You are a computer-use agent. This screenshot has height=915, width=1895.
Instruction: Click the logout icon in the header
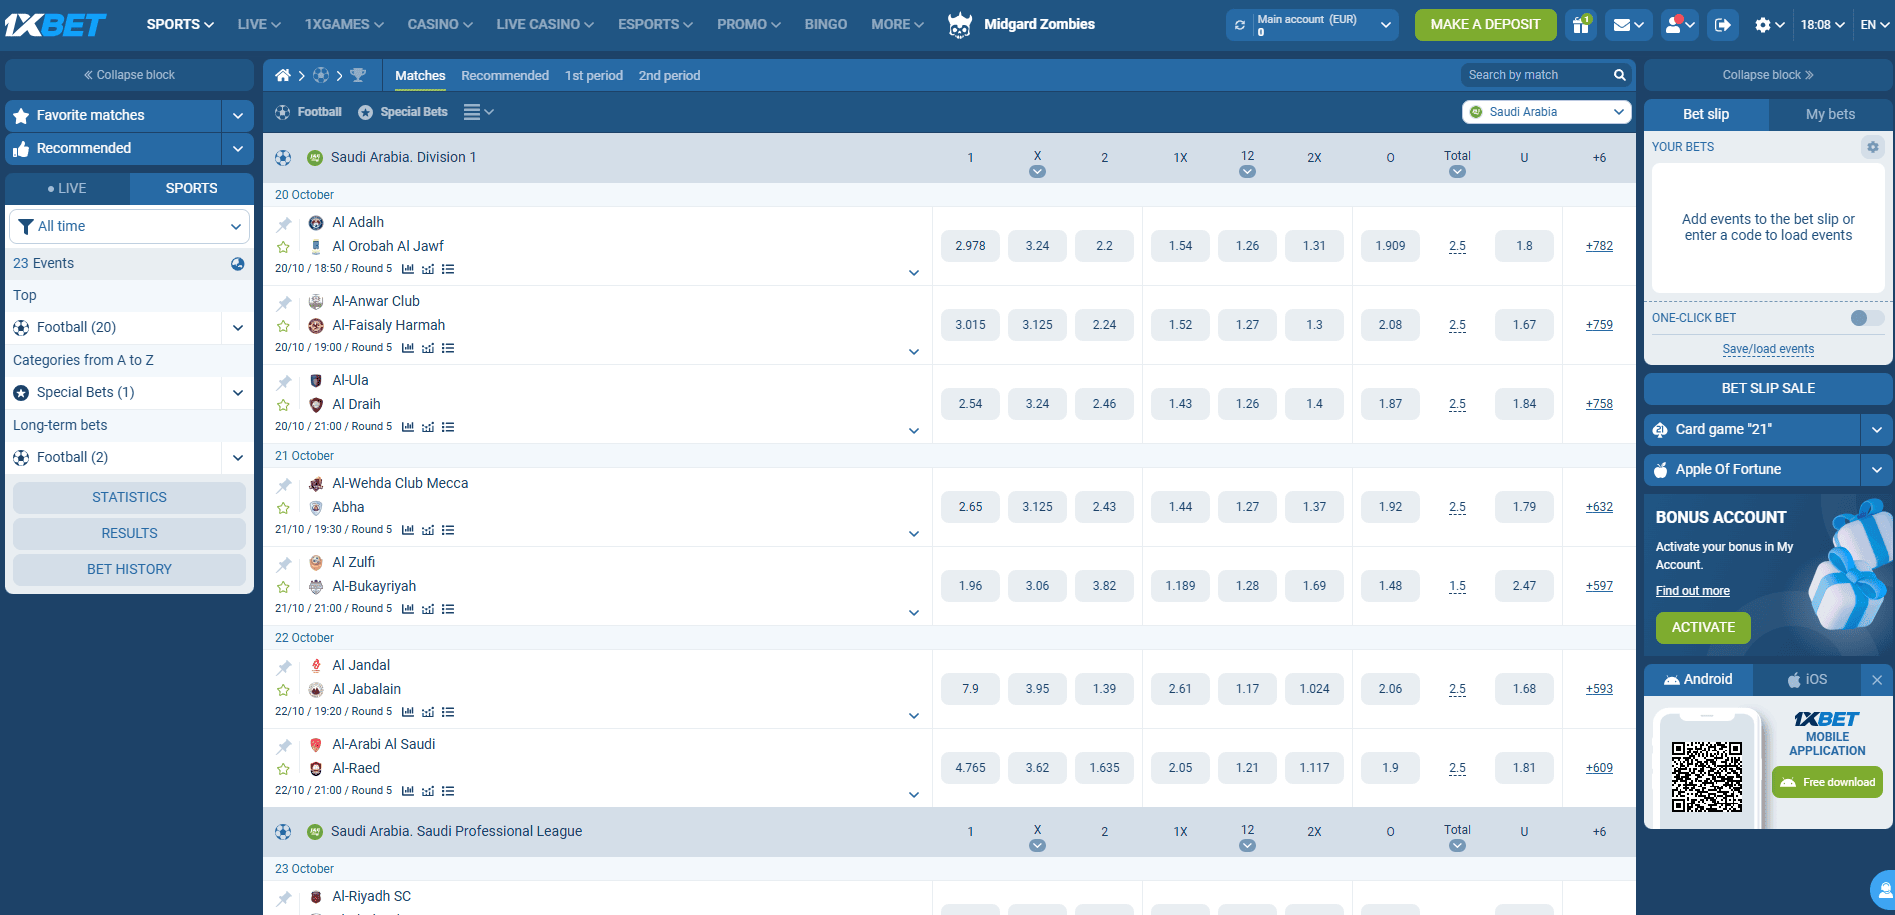click(1722, 24)
